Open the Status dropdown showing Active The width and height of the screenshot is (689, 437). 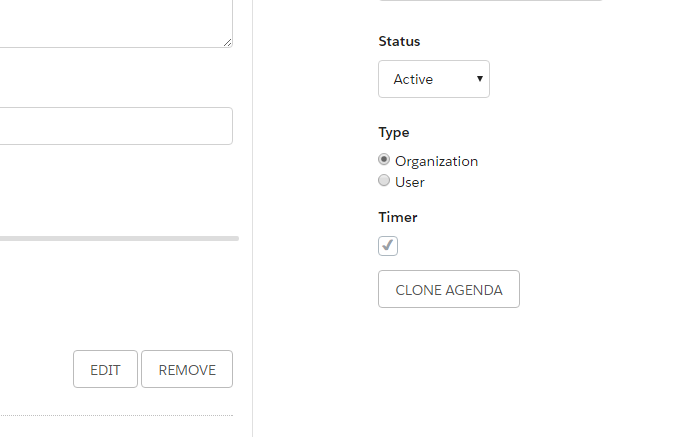434,79
